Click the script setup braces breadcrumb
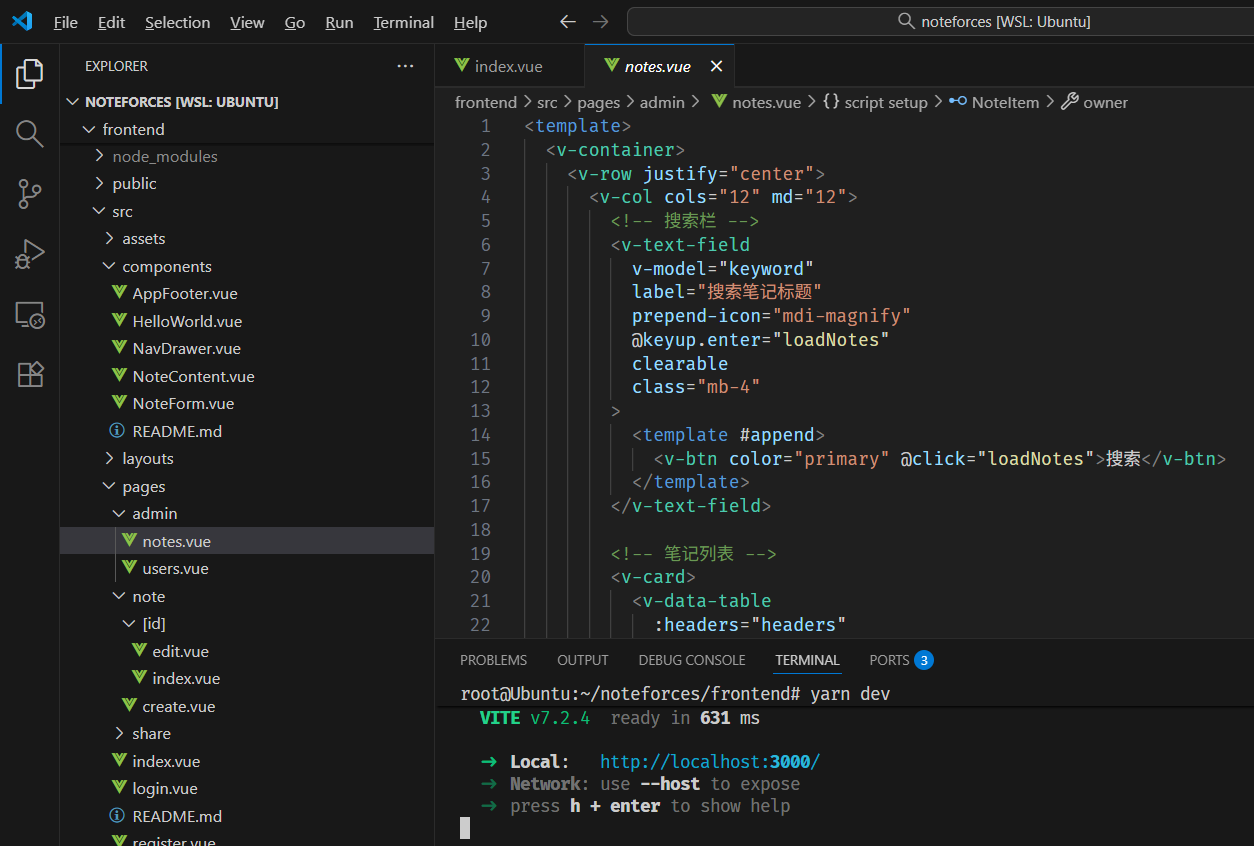The height and width of the screenshot is (846, 1254). (x=875, y=102)
